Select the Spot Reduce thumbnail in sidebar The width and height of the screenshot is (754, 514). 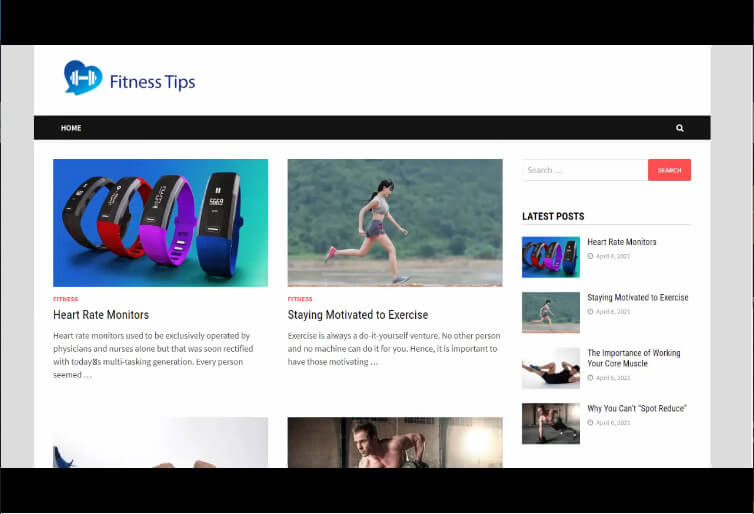(x=551, y=424)
